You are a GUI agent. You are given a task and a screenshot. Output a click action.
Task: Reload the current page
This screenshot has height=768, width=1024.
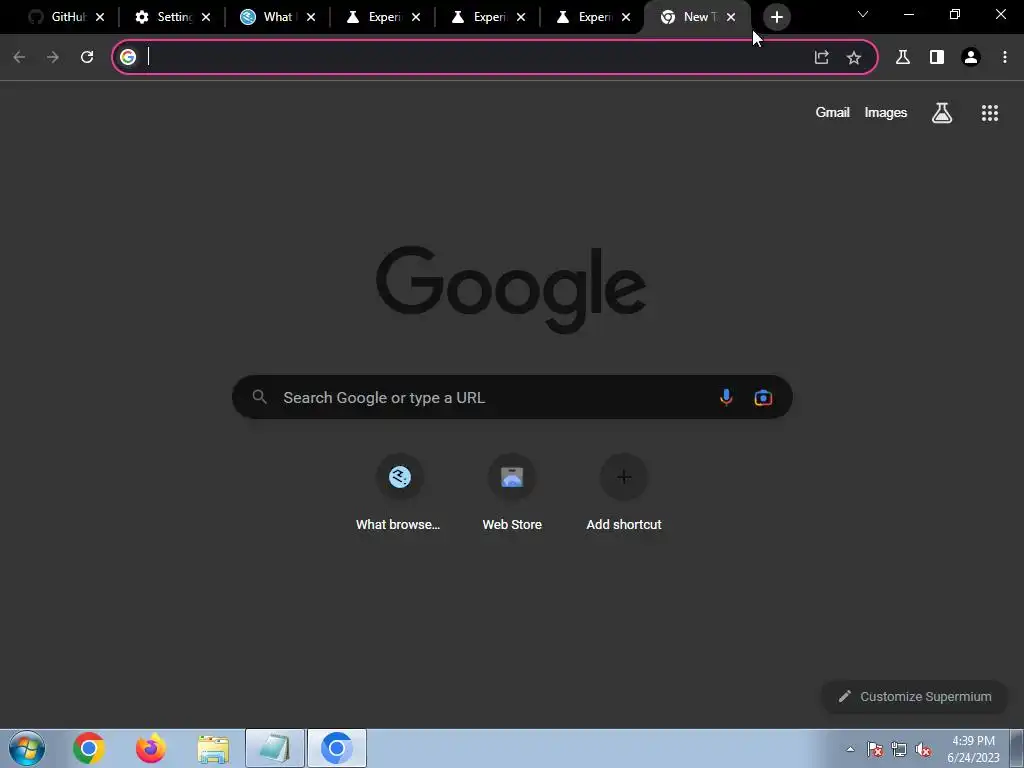click(x=87, y=57)
